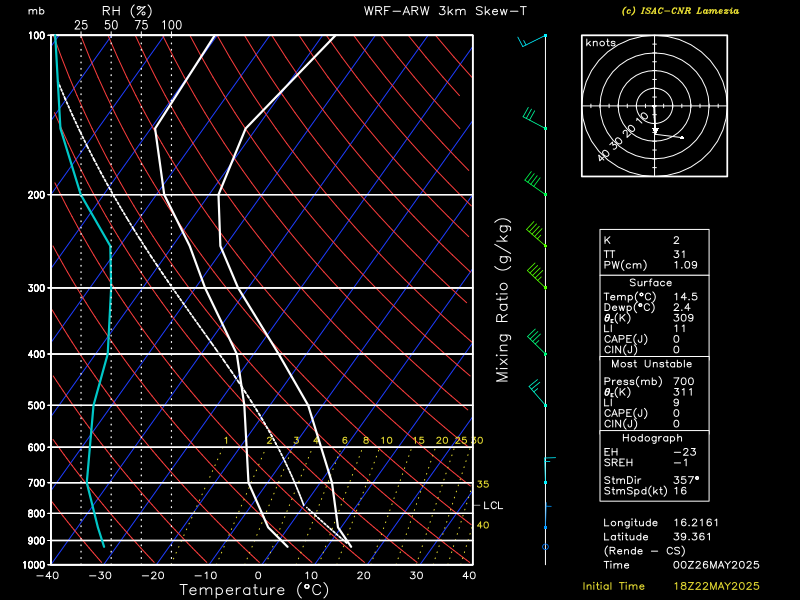Select the '-40' temperature axis label

[x=47, y=576]
